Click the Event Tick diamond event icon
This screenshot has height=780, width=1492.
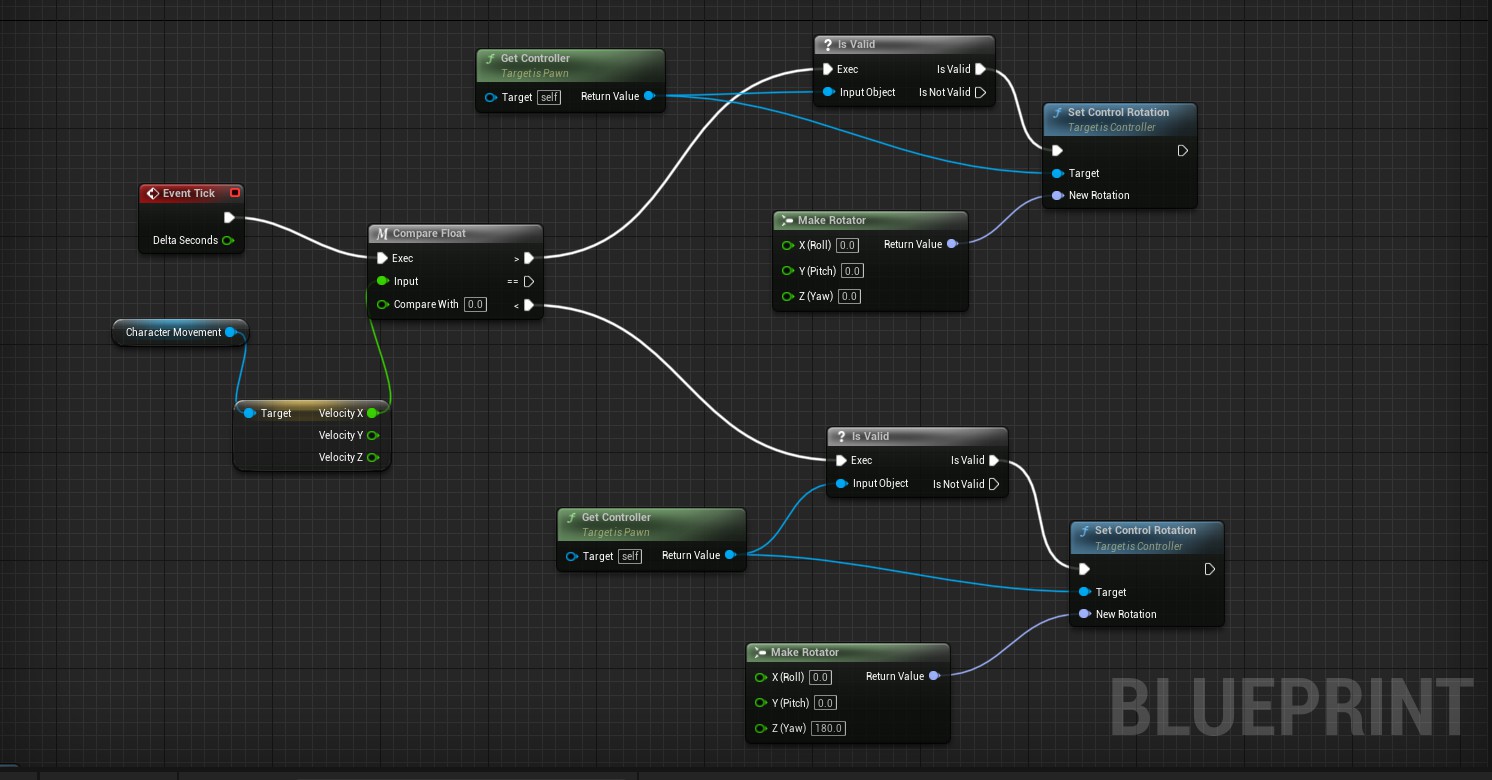click(152, 194)
